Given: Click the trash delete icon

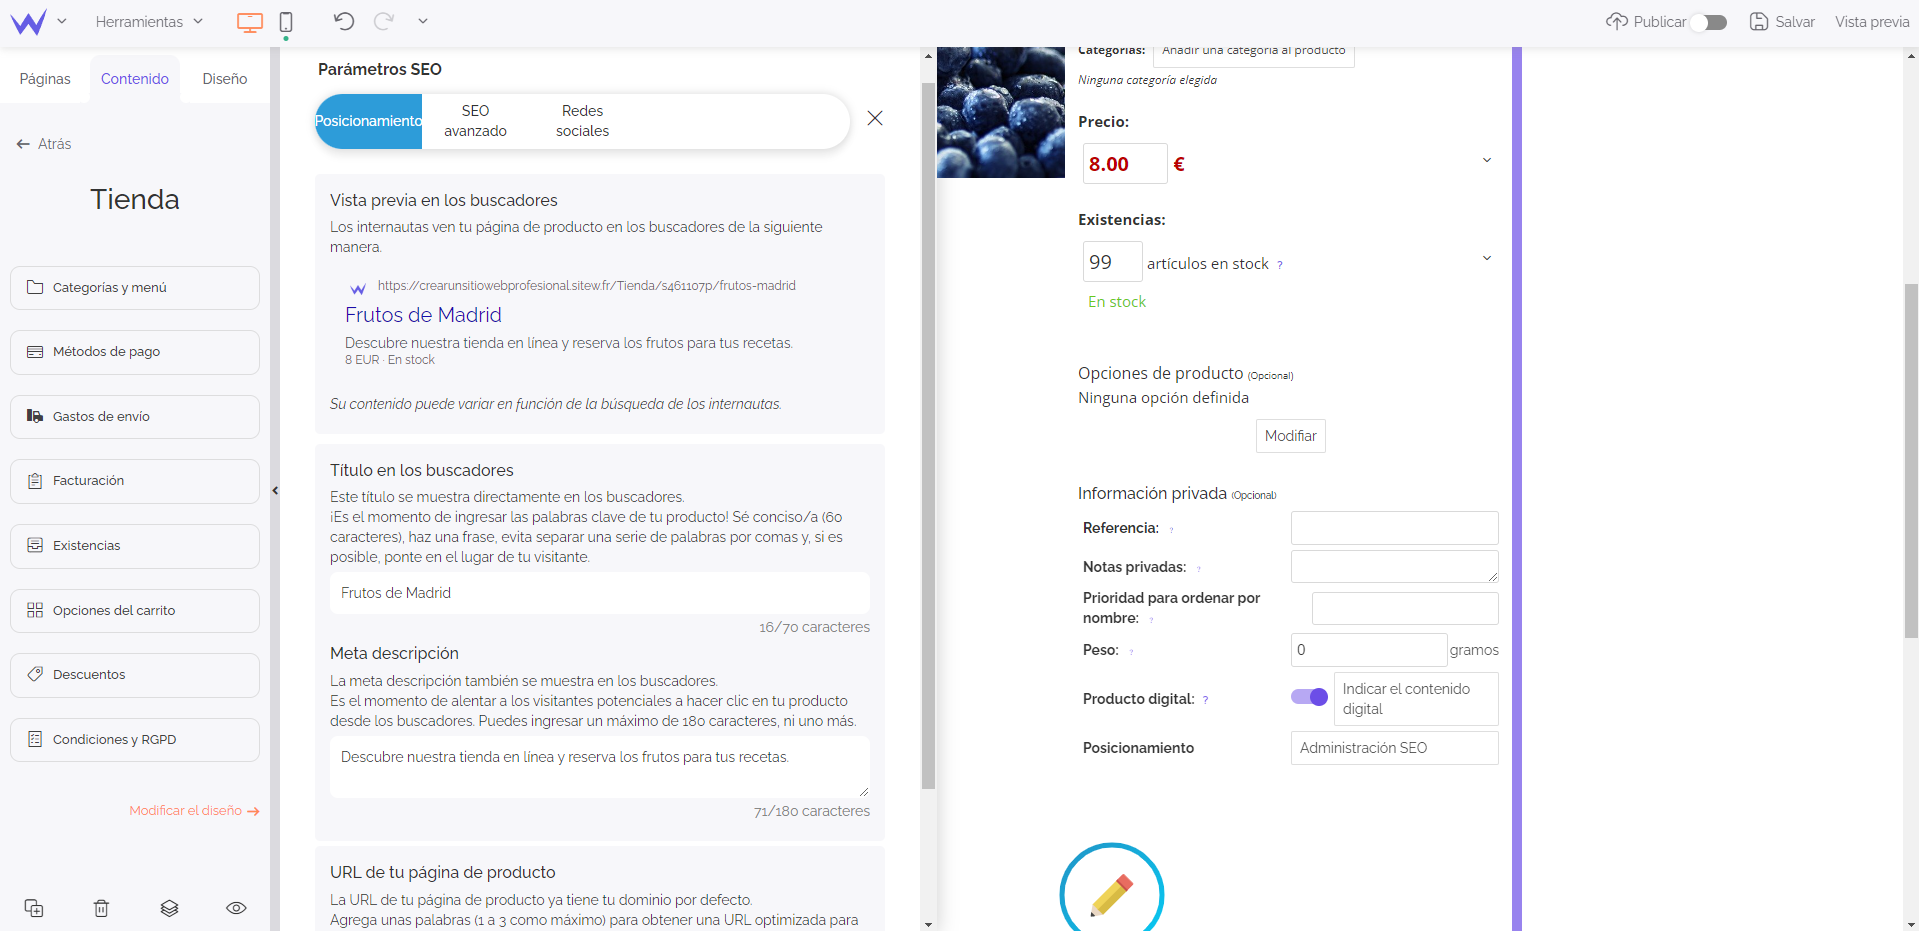Looking at the screenshot, I should click(101, 908).
